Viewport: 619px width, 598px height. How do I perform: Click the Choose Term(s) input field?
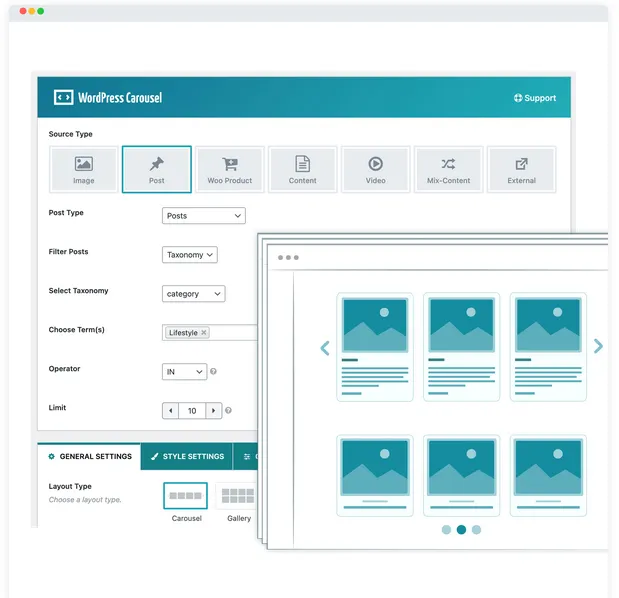[210, 333]
